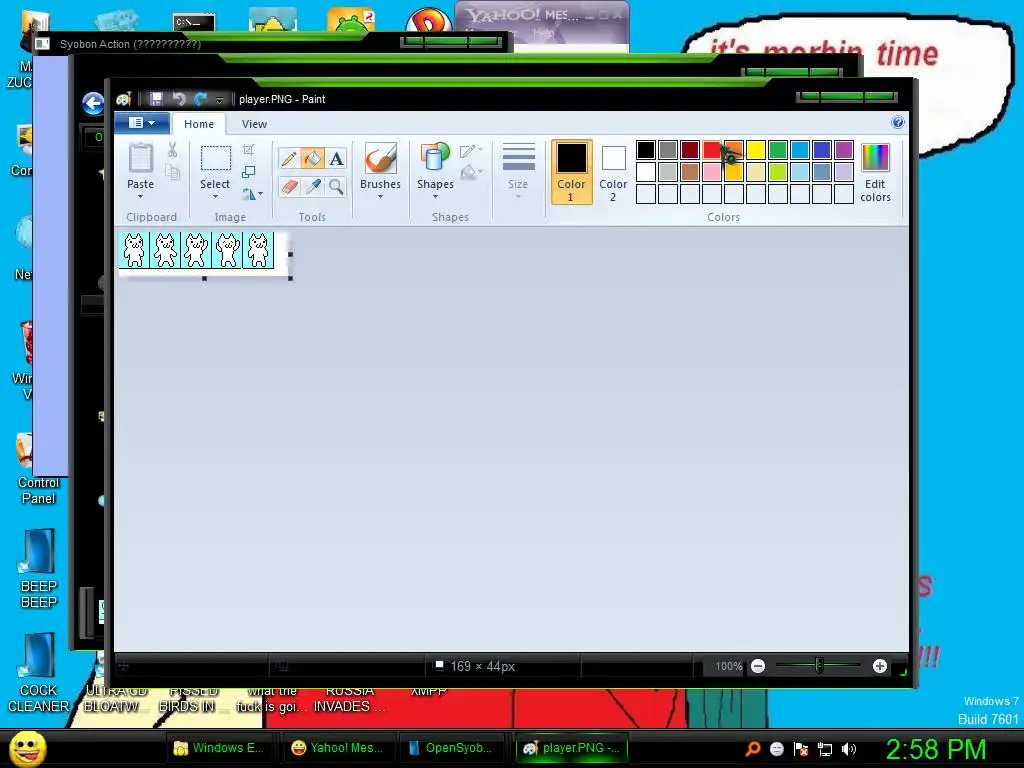The height and width of the screenshot is (768, 1024).
Task: Click the Undo arrow in title bar
Action: tap(178, 99)
